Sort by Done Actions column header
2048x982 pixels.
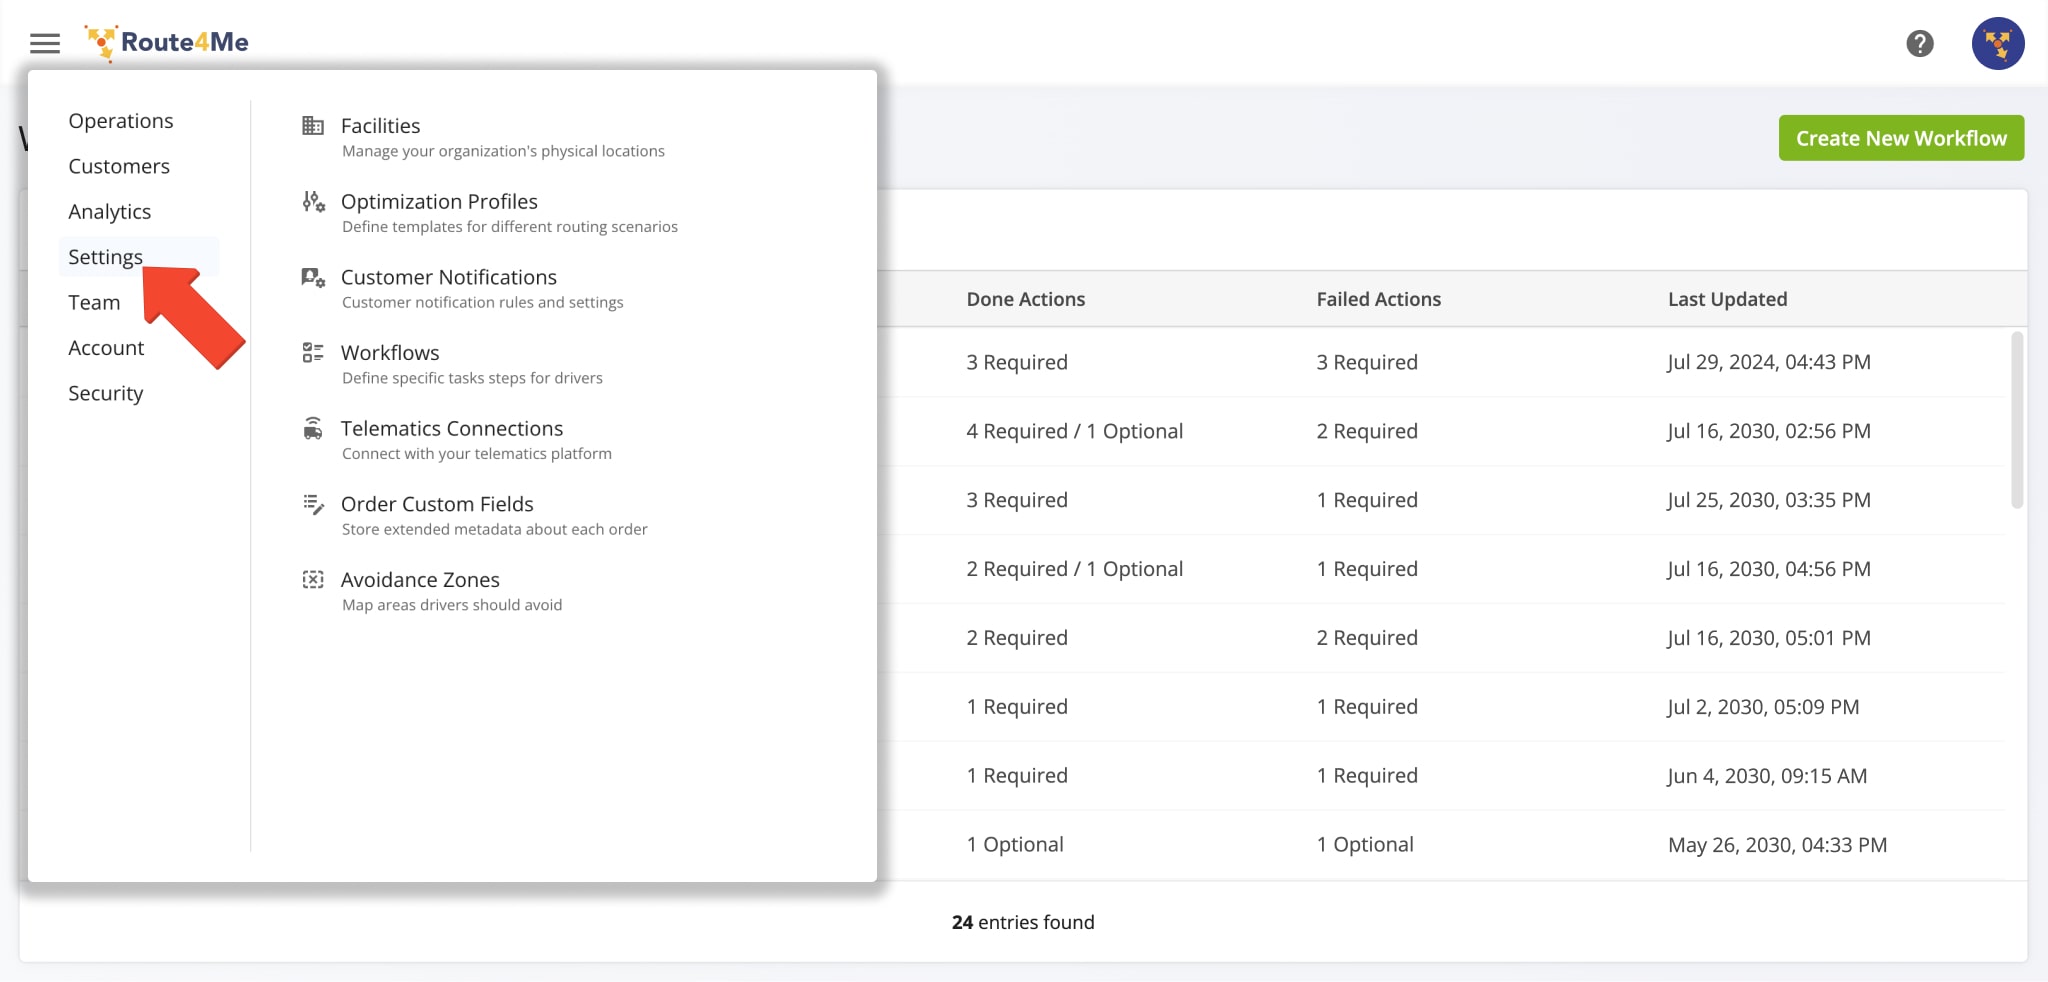1026,299
